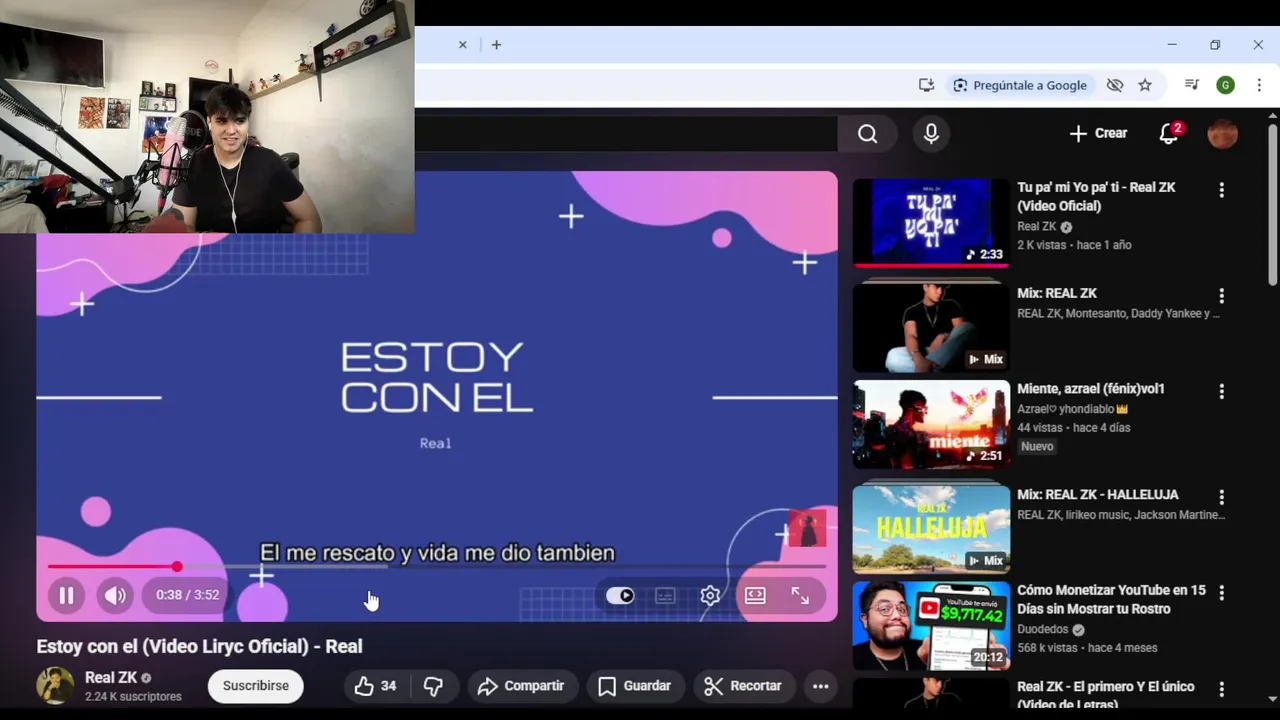Click Pregúntale a Google button
1280x720 pixels.
coord(1019,85)
